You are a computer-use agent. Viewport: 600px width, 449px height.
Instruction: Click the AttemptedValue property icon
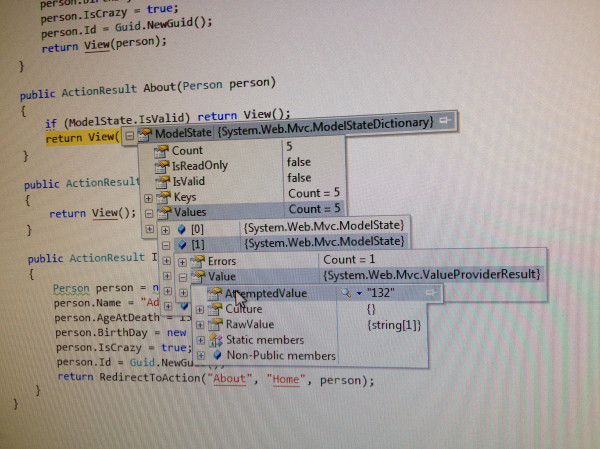(215, 293)
